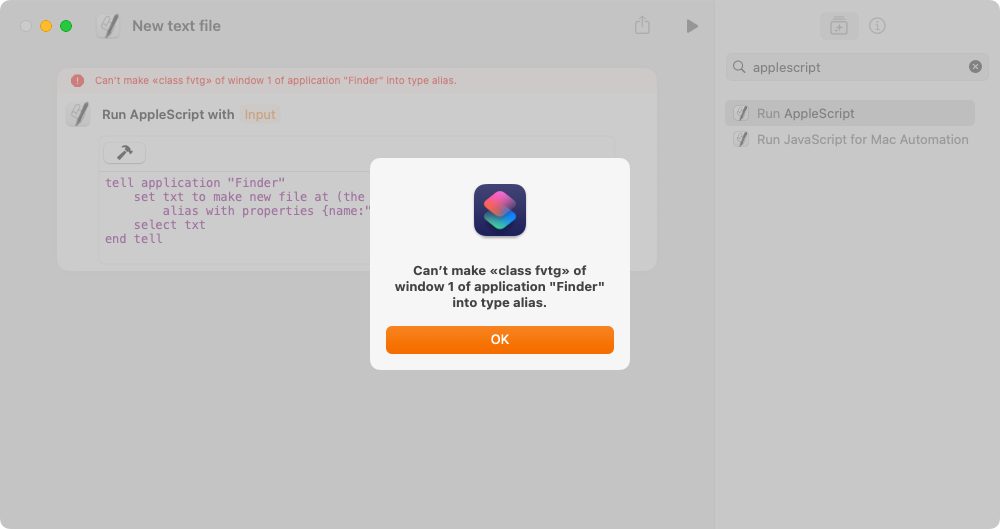Click the magnifying glass search icon

click(739, 66)
